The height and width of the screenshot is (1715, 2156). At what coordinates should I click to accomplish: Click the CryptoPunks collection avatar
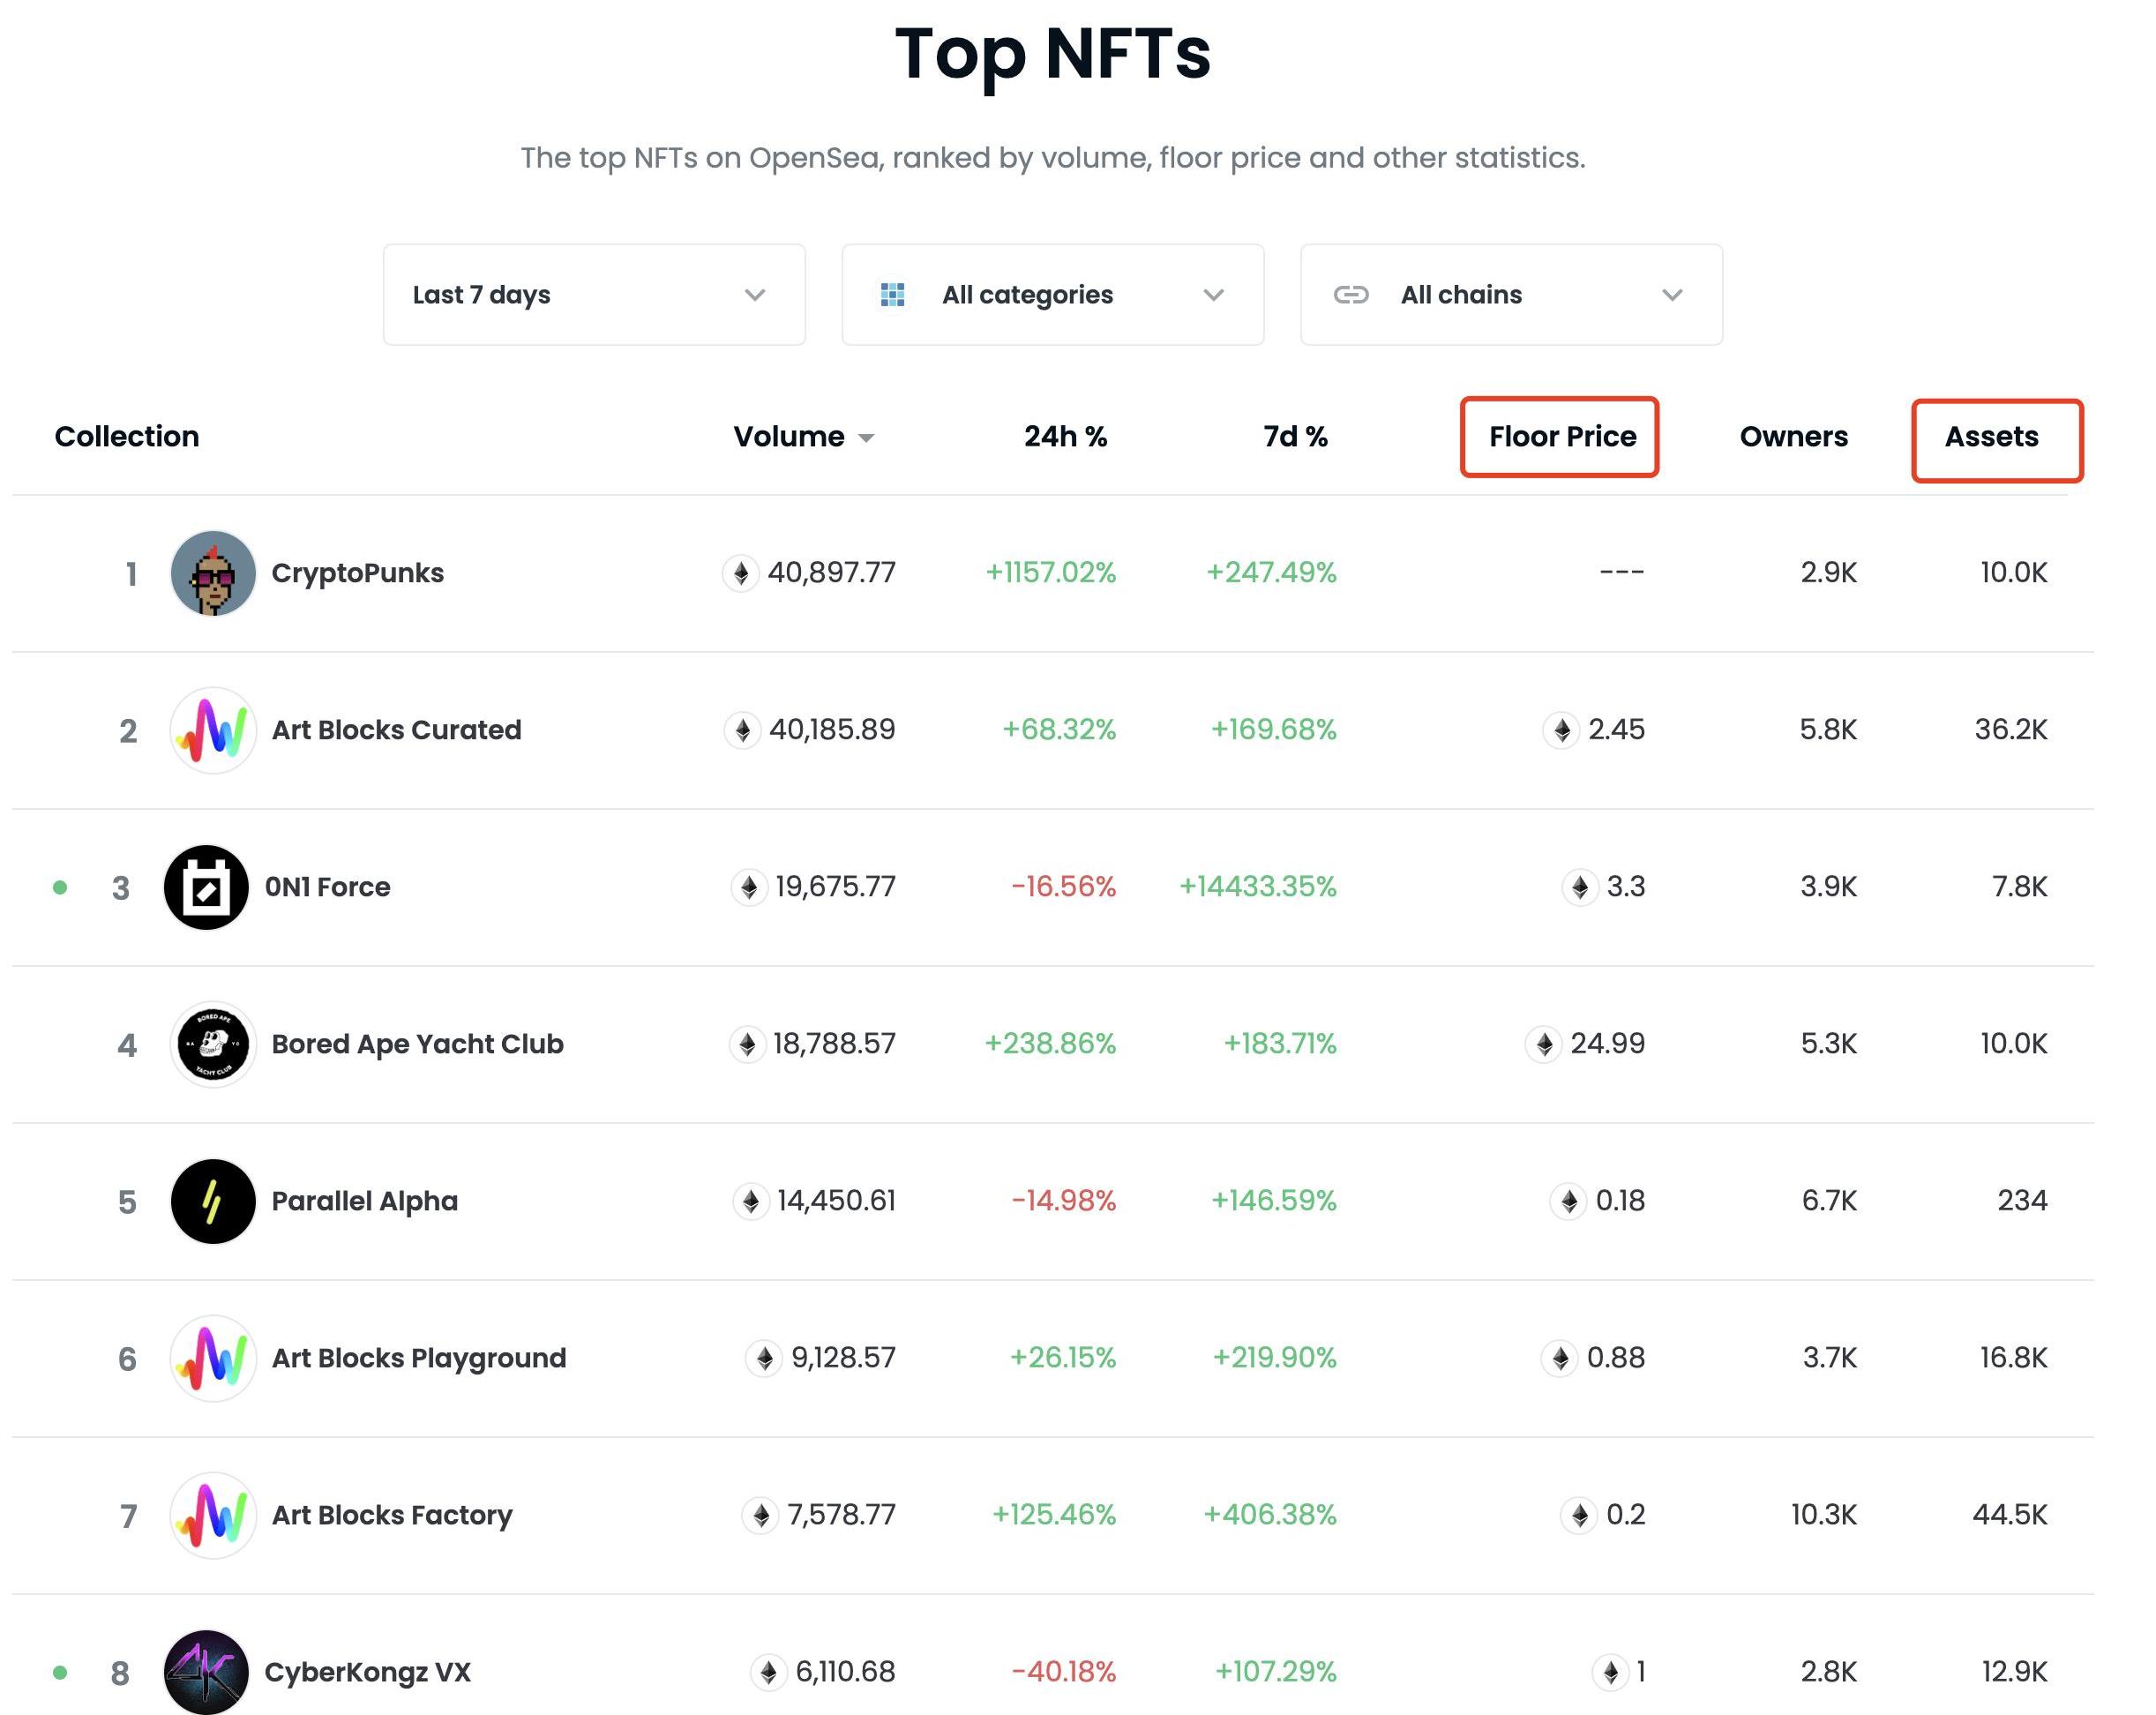[213, 573]
